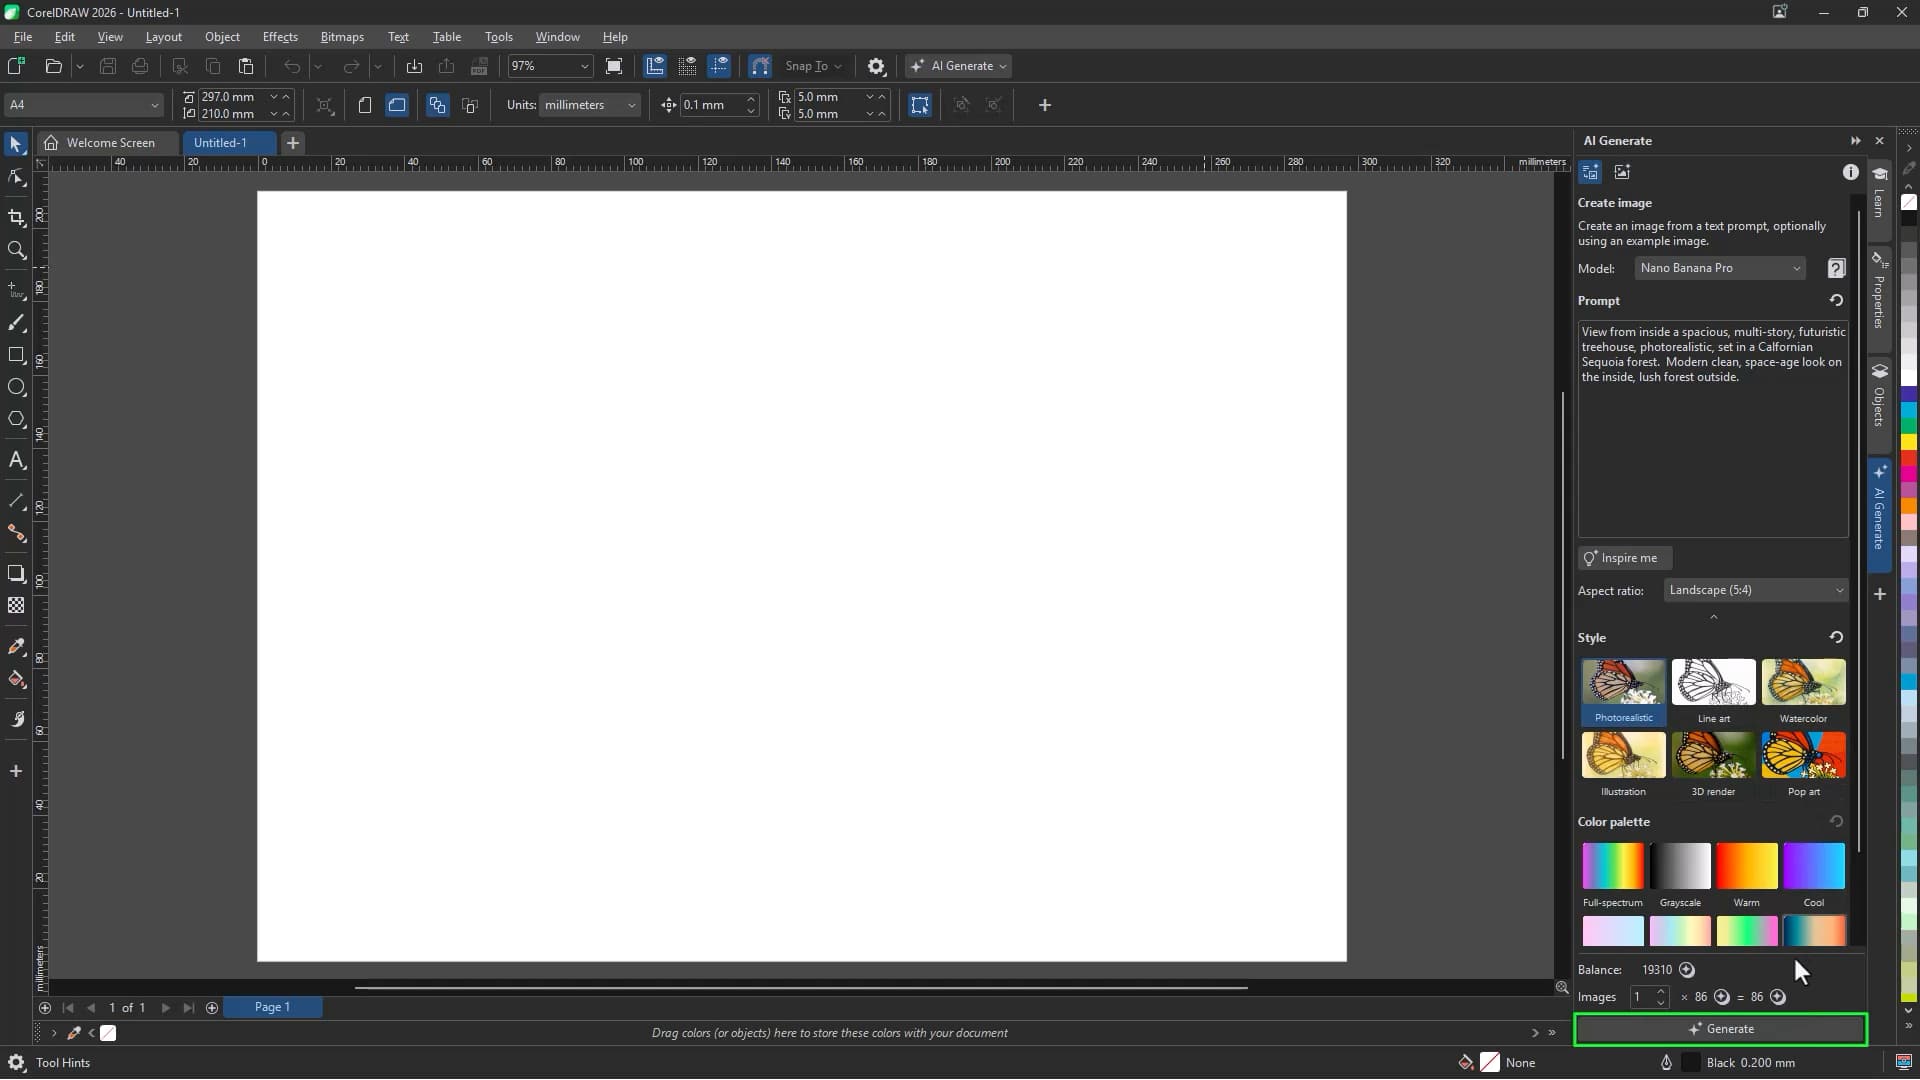Viewport: 1920px width, 1080px height.
Task: Select the Ellipse tool
Action: coord(16,388)
